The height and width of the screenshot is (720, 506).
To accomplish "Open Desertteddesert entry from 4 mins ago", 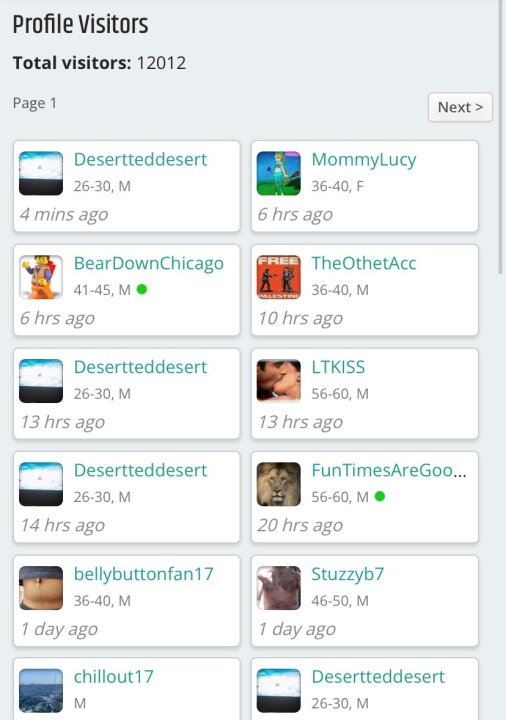I will 127,186.
